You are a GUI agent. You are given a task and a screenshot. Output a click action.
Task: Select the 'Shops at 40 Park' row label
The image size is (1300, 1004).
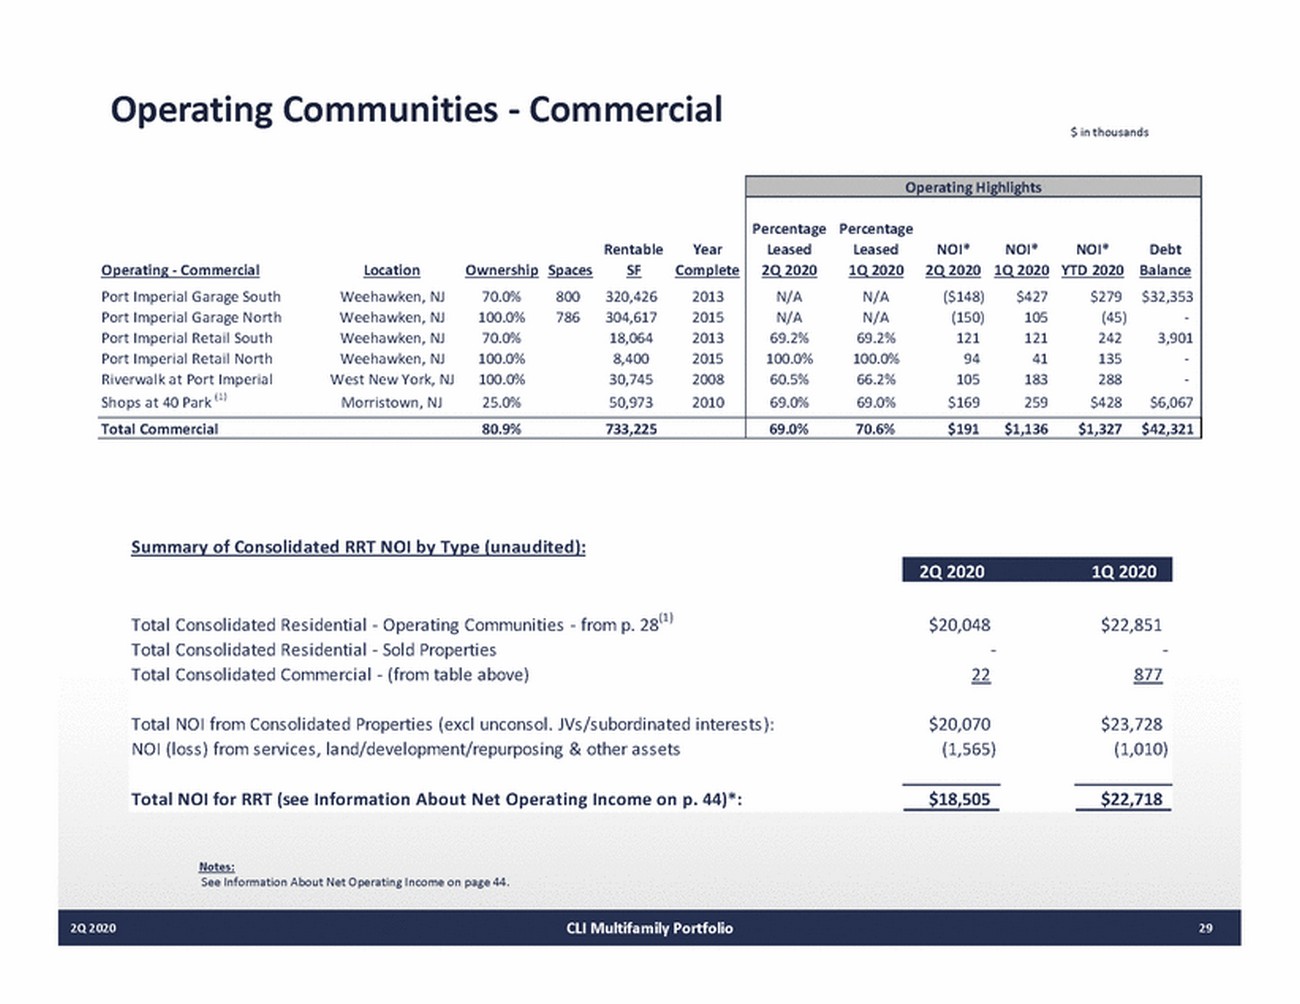[156, 403]
